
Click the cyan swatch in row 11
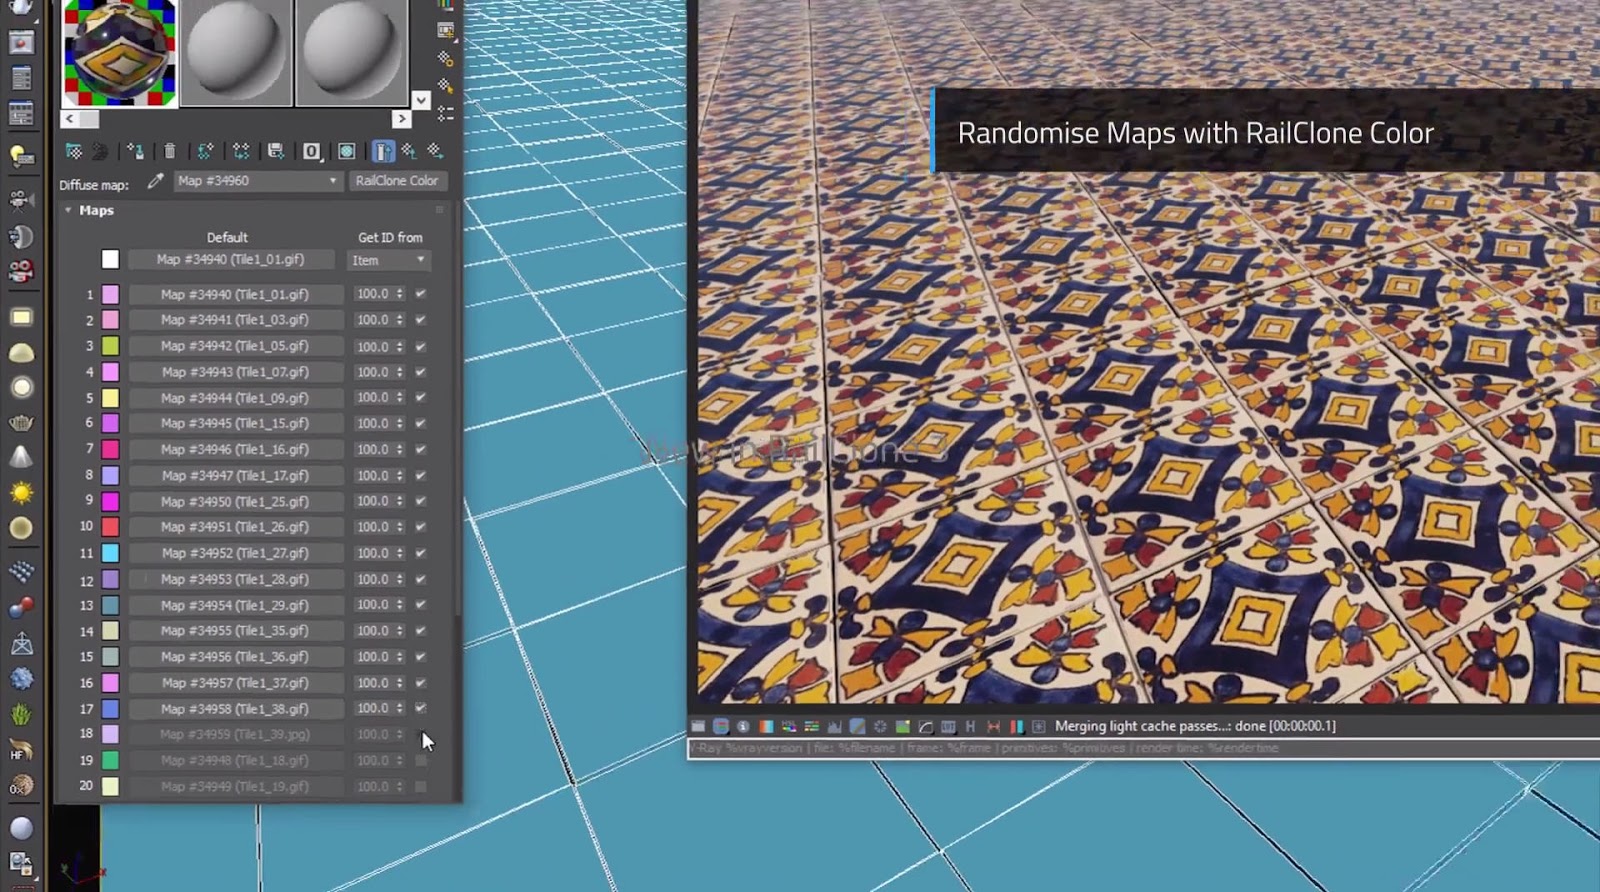110,553
